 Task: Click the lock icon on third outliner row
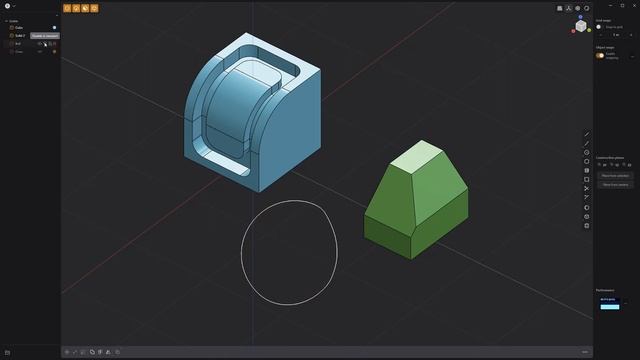pos(50,44)
